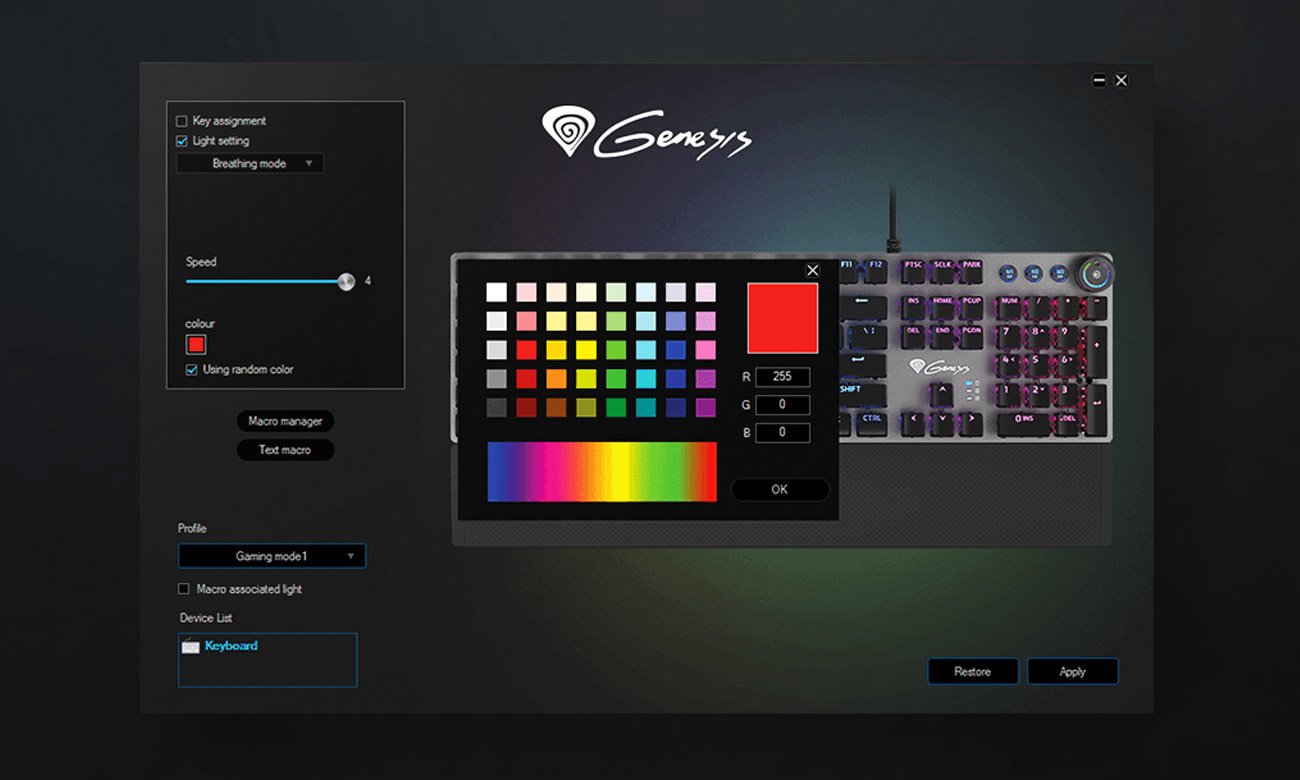Click the right CTRL key on keyboard image
The image size is (1300, 780).
[872, 424]
